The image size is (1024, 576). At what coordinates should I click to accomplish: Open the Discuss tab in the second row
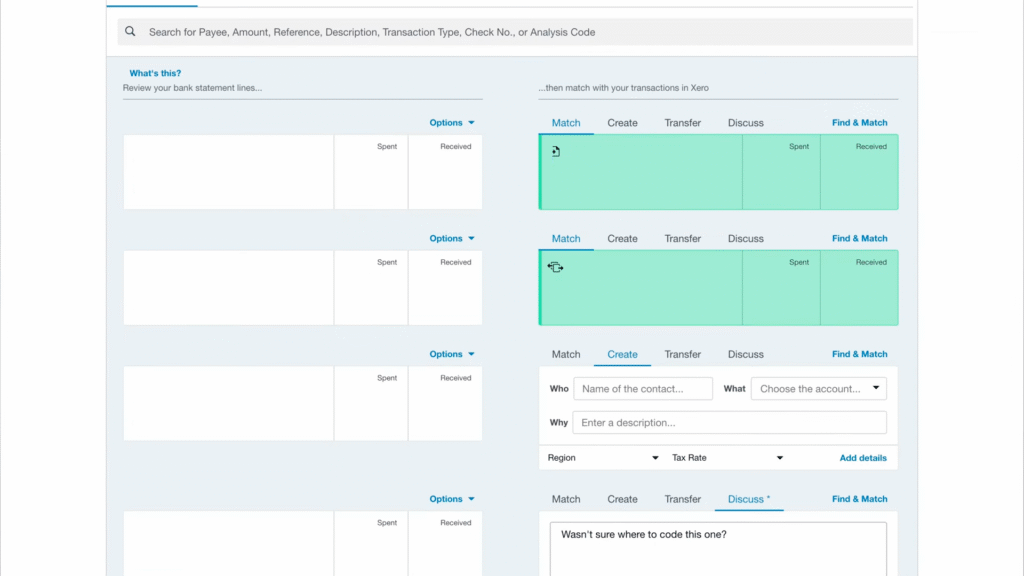point(745,239)
